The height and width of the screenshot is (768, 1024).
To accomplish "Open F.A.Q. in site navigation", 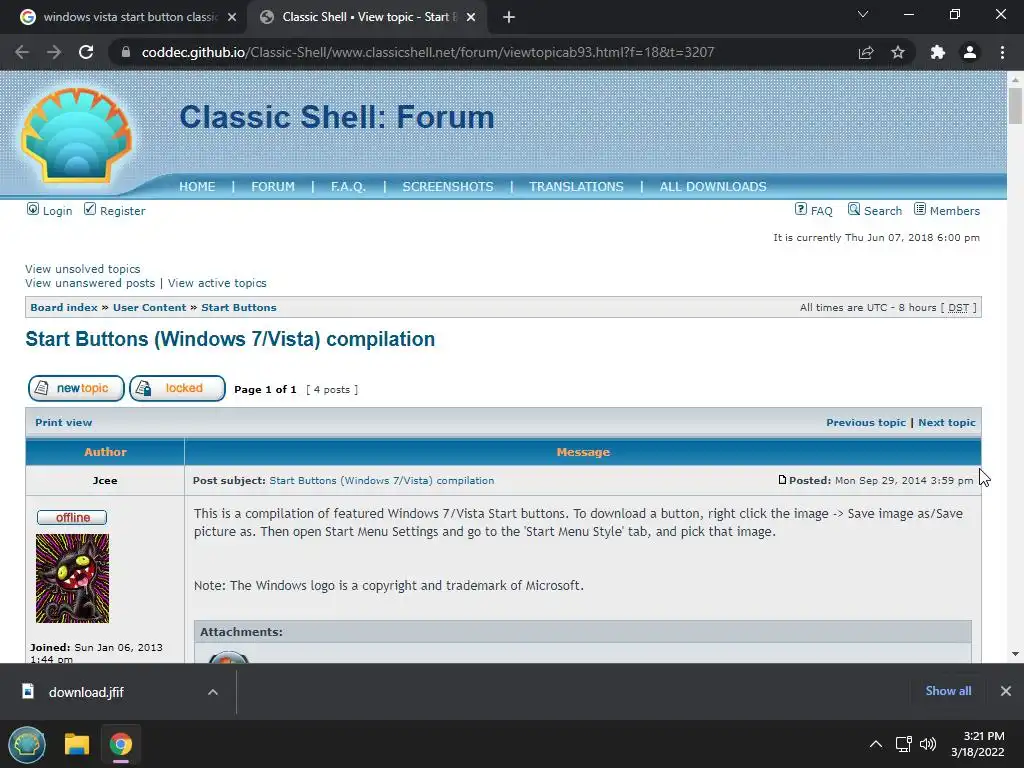I will [x=348, y=187].
